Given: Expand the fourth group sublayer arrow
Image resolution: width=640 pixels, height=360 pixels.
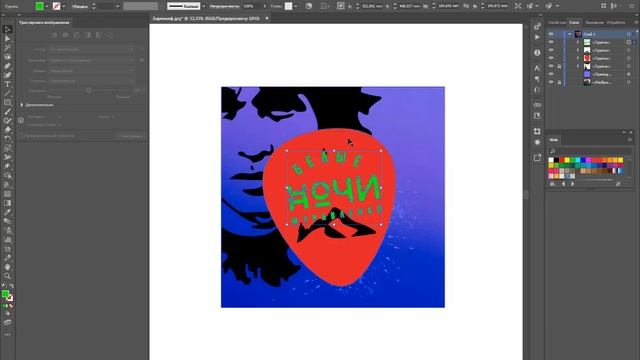Looking at the screenshot, I should (x=578, y=66).
